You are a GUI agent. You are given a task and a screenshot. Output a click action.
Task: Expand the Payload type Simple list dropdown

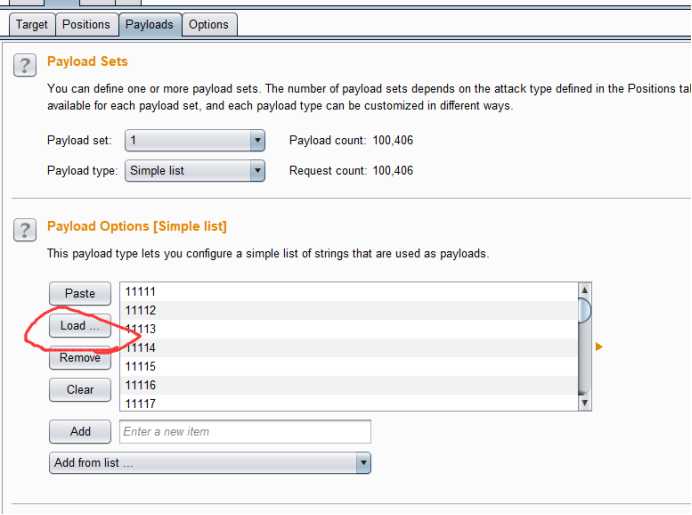tap(195, 171)
